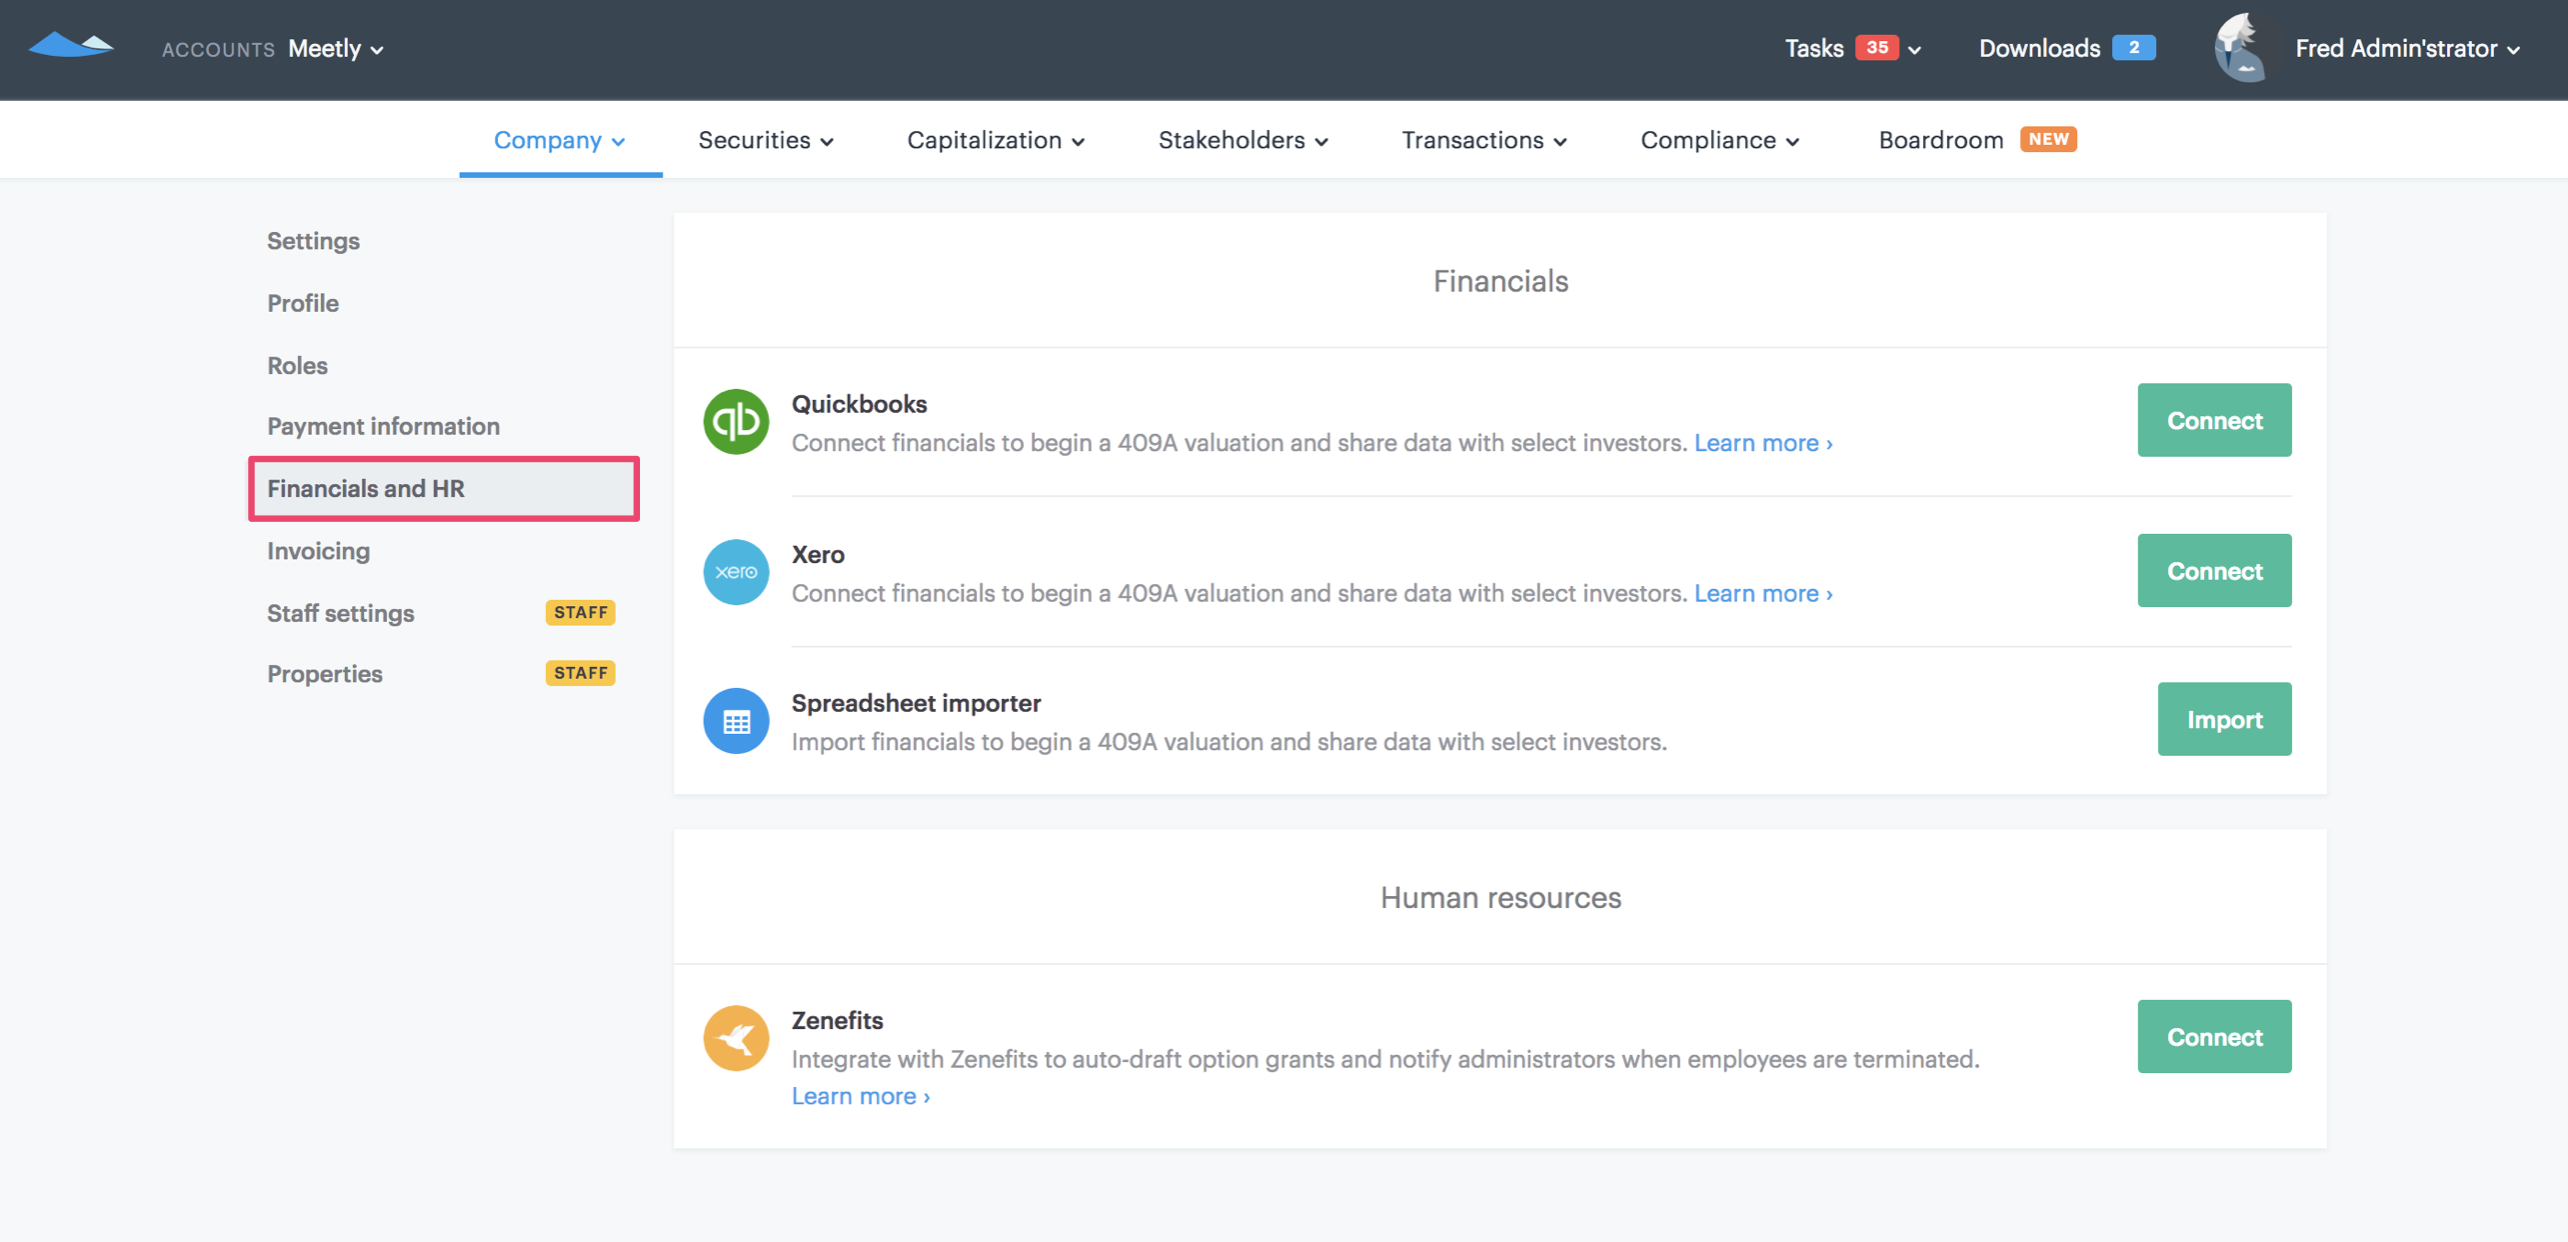Connect Xero
The image size is (2568, 1242).
2214,570
